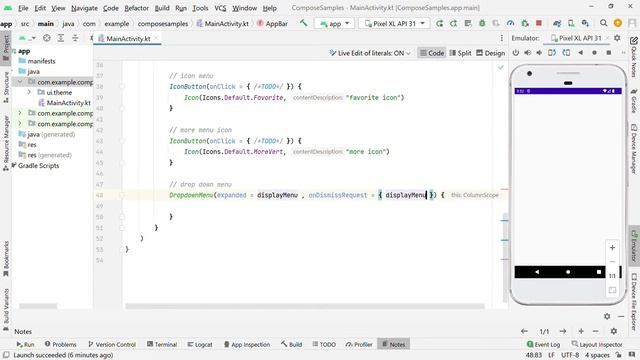Toggle the Project tool window stripe

(x=6, y=48)
